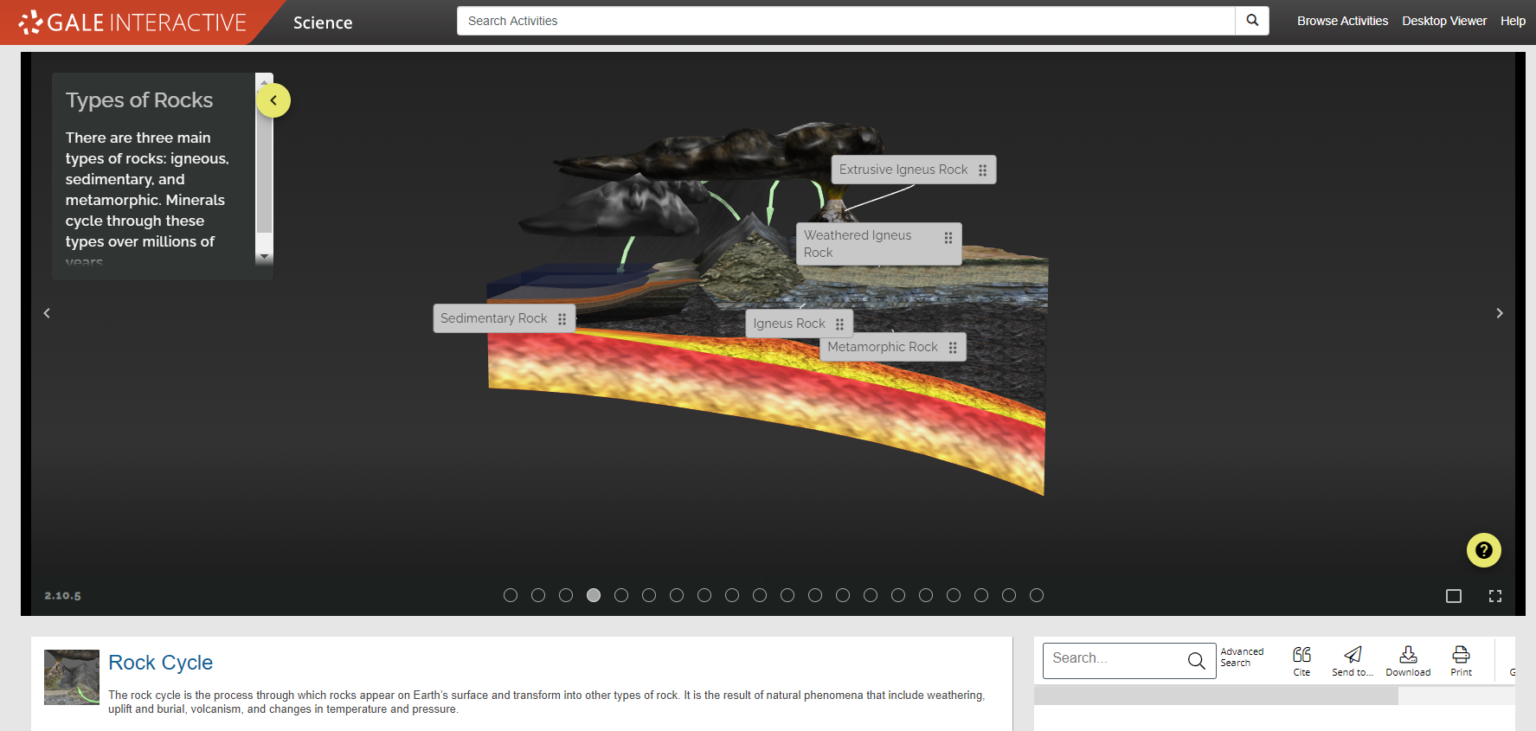
Task: Enter fullscreen with the expand icon
Action: tap(1495, 595)
